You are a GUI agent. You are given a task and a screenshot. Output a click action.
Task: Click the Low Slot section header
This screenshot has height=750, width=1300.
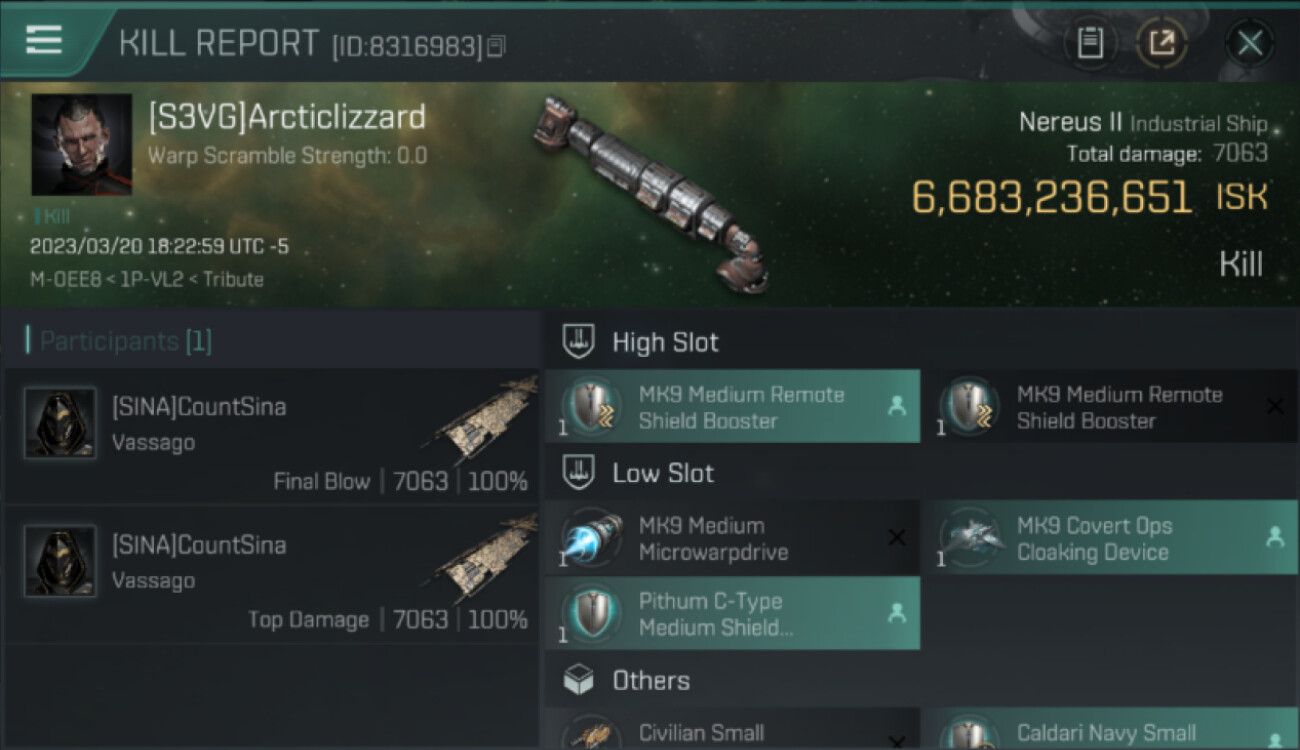[663, 473]
